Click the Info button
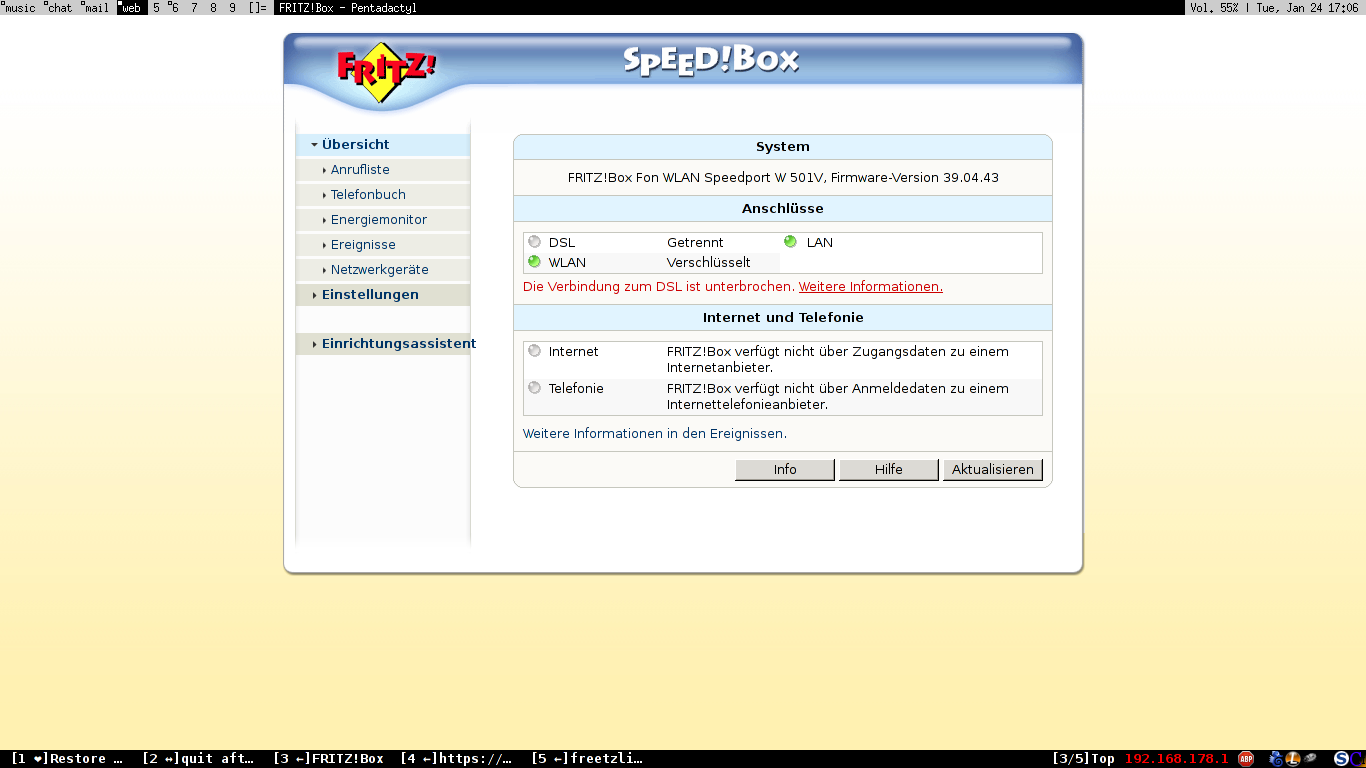Viewport: 1366px width, 768px height. pyautogui.click(x=785, y=470)
